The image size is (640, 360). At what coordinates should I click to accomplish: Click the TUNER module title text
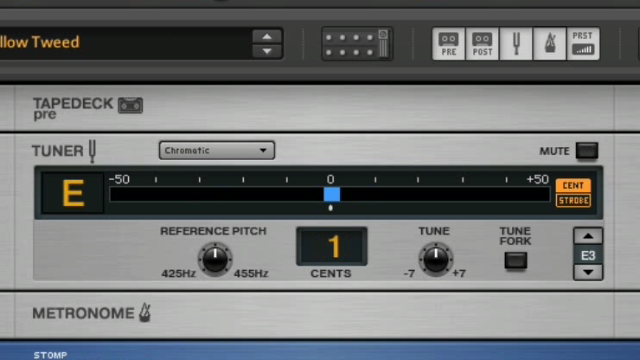pyautogui.click(x=58, y=151)
